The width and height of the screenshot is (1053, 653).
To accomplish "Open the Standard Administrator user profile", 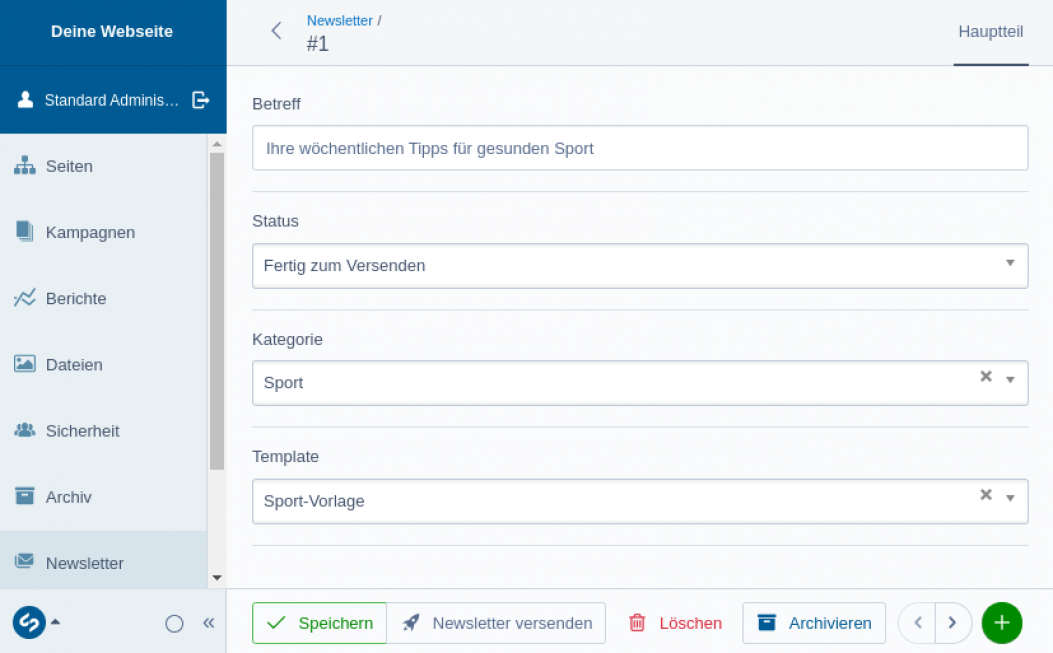I will 111,100.
